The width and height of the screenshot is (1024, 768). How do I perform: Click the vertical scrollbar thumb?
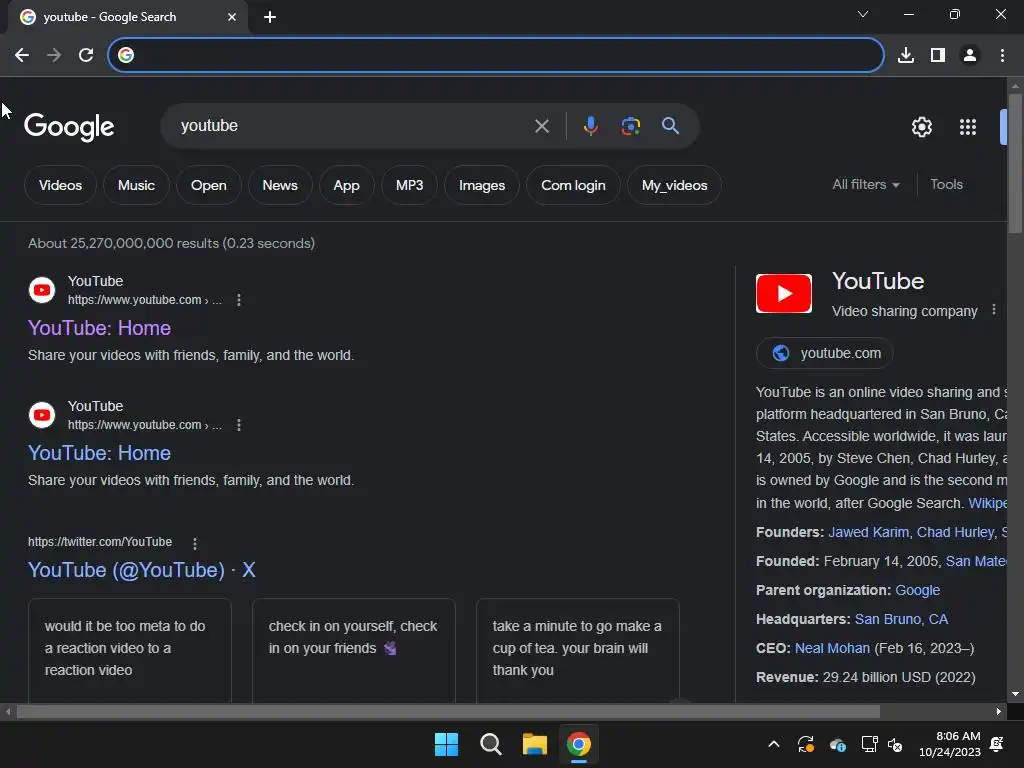pyautogui.click(x=1015, y=163)
